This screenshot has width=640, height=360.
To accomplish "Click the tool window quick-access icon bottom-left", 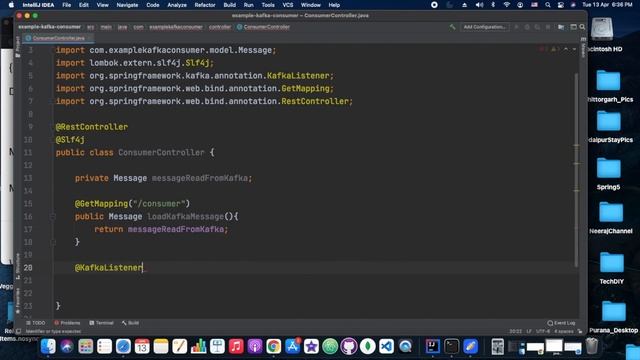I will click(18, 331).
